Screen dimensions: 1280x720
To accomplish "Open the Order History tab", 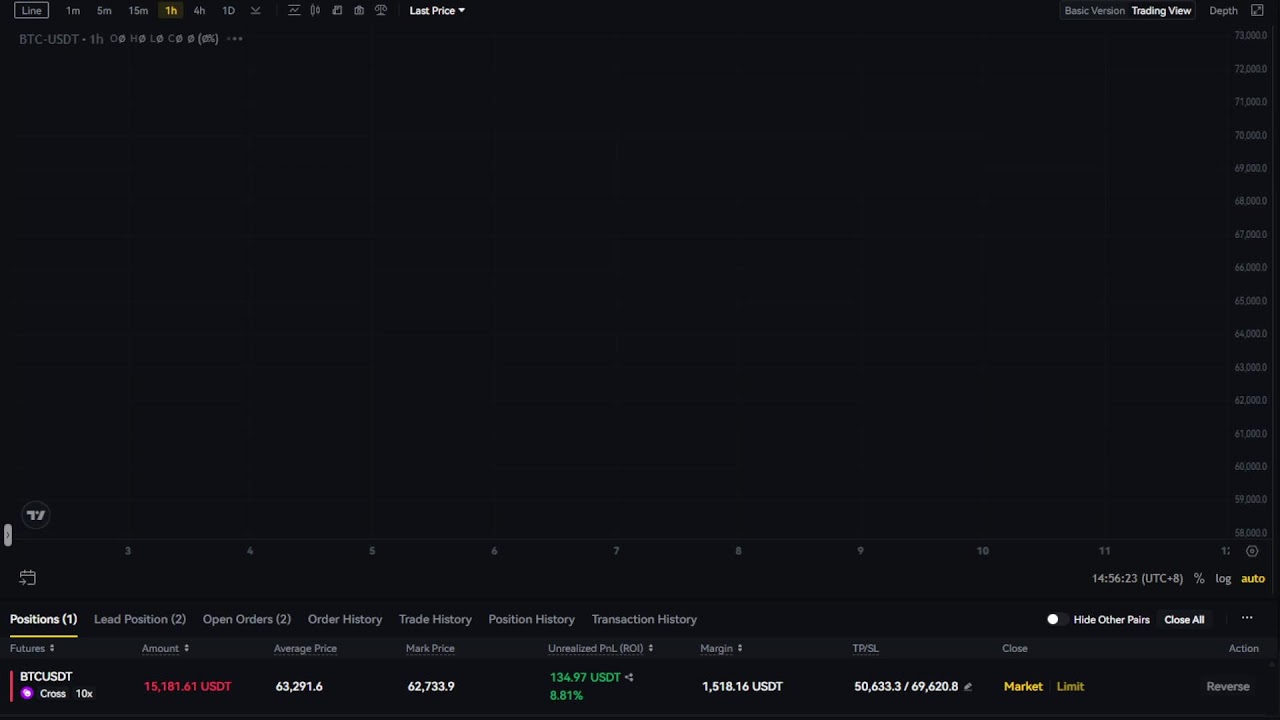I will pos(345,619).
